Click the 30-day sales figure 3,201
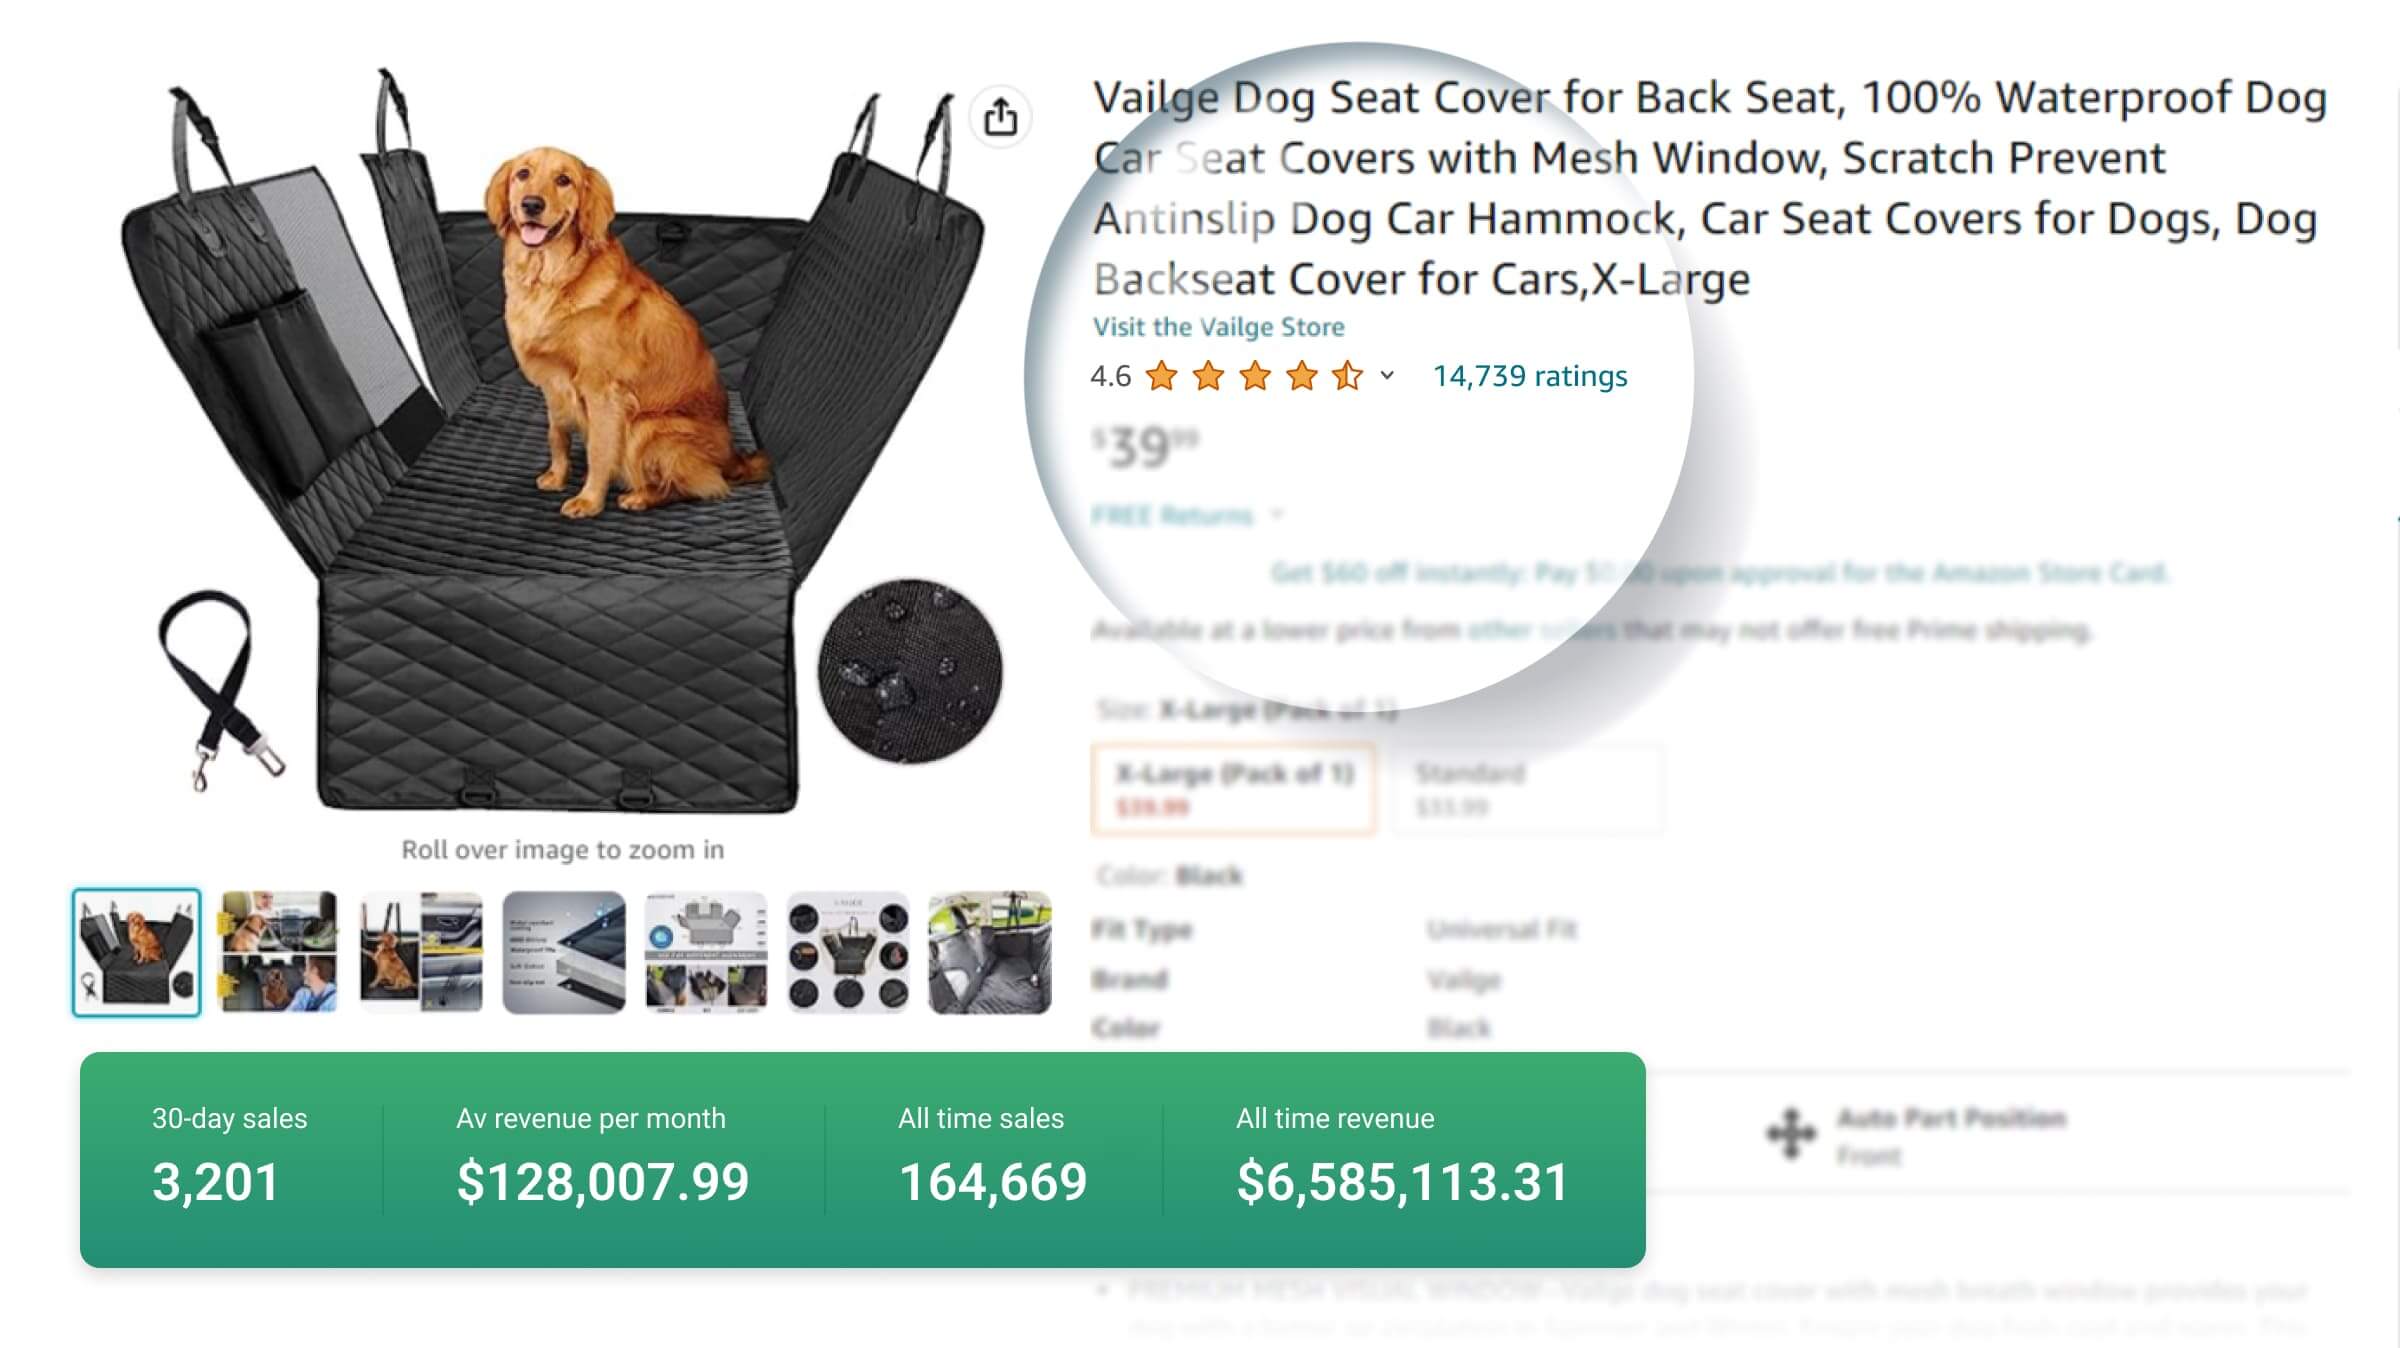Viewport: 2400px width, 1348px height. pyautogui.click(x=216, y=1182)
